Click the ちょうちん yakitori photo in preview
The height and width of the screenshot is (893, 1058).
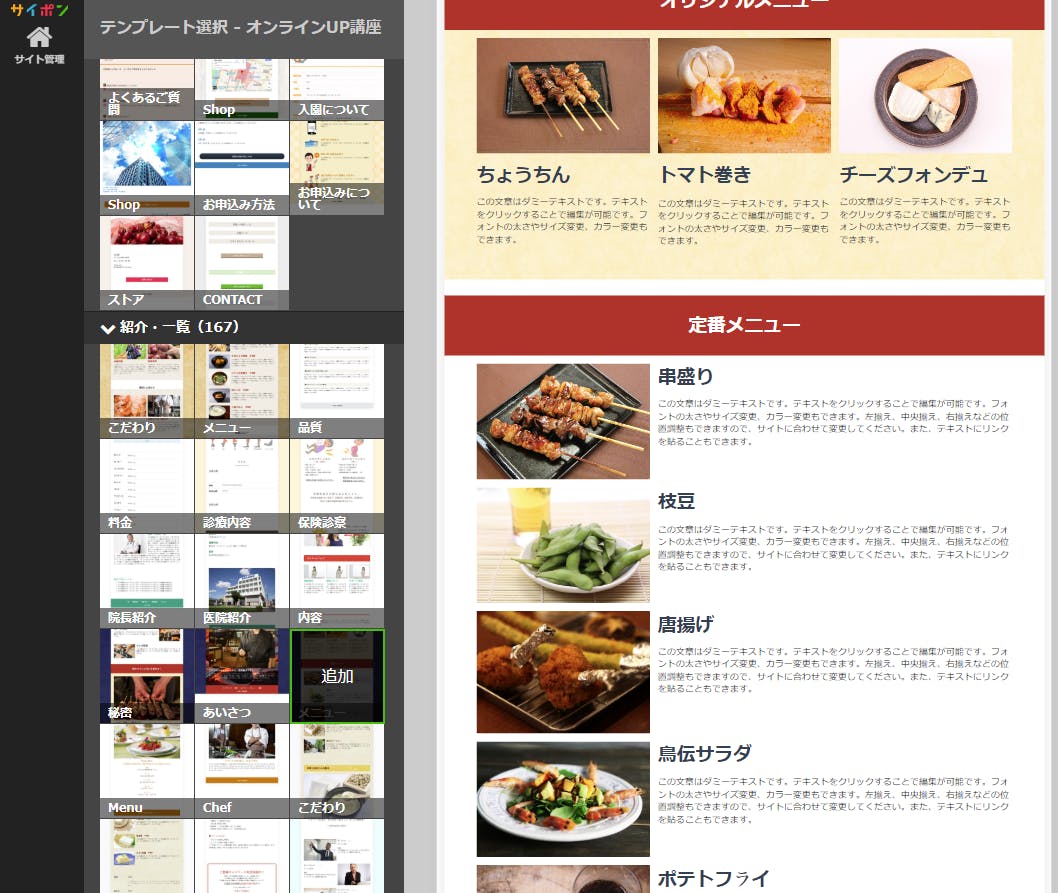click(563, 95)
